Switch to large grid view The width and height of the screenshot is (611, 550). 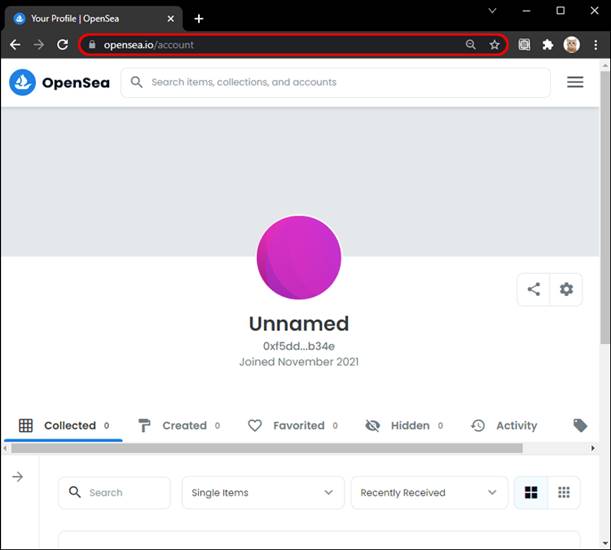531,492
